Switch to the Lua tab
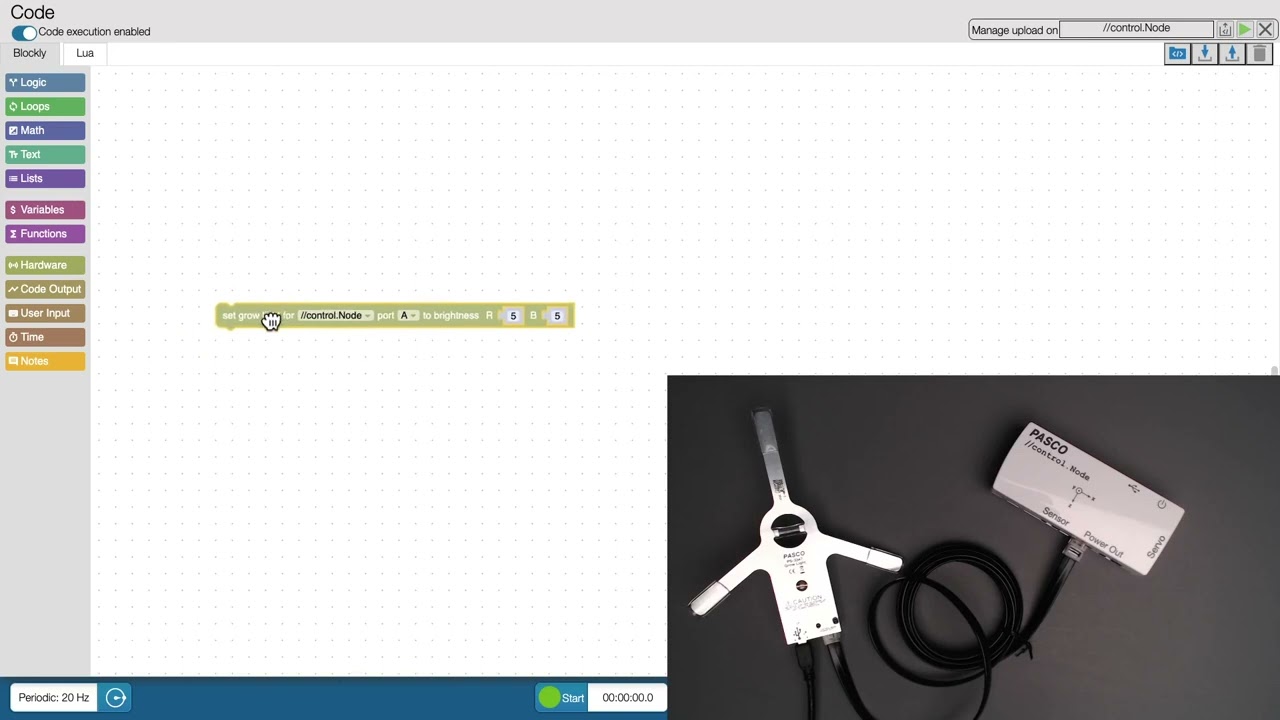 click(x=85, y=53)
